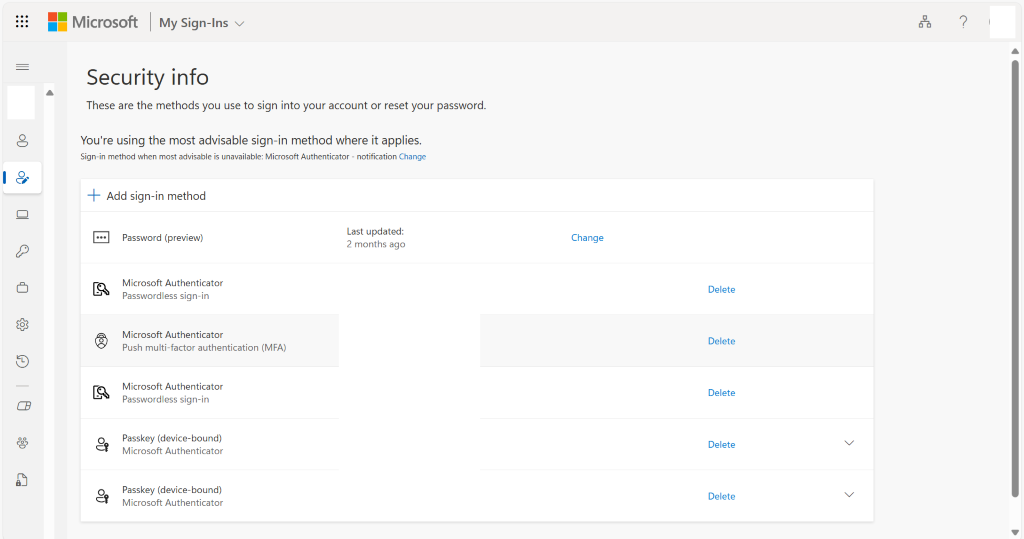This screenshot has width=1024, height=539.
Task: Click the first Passkey row person-key icon
Action: point(102,444)
